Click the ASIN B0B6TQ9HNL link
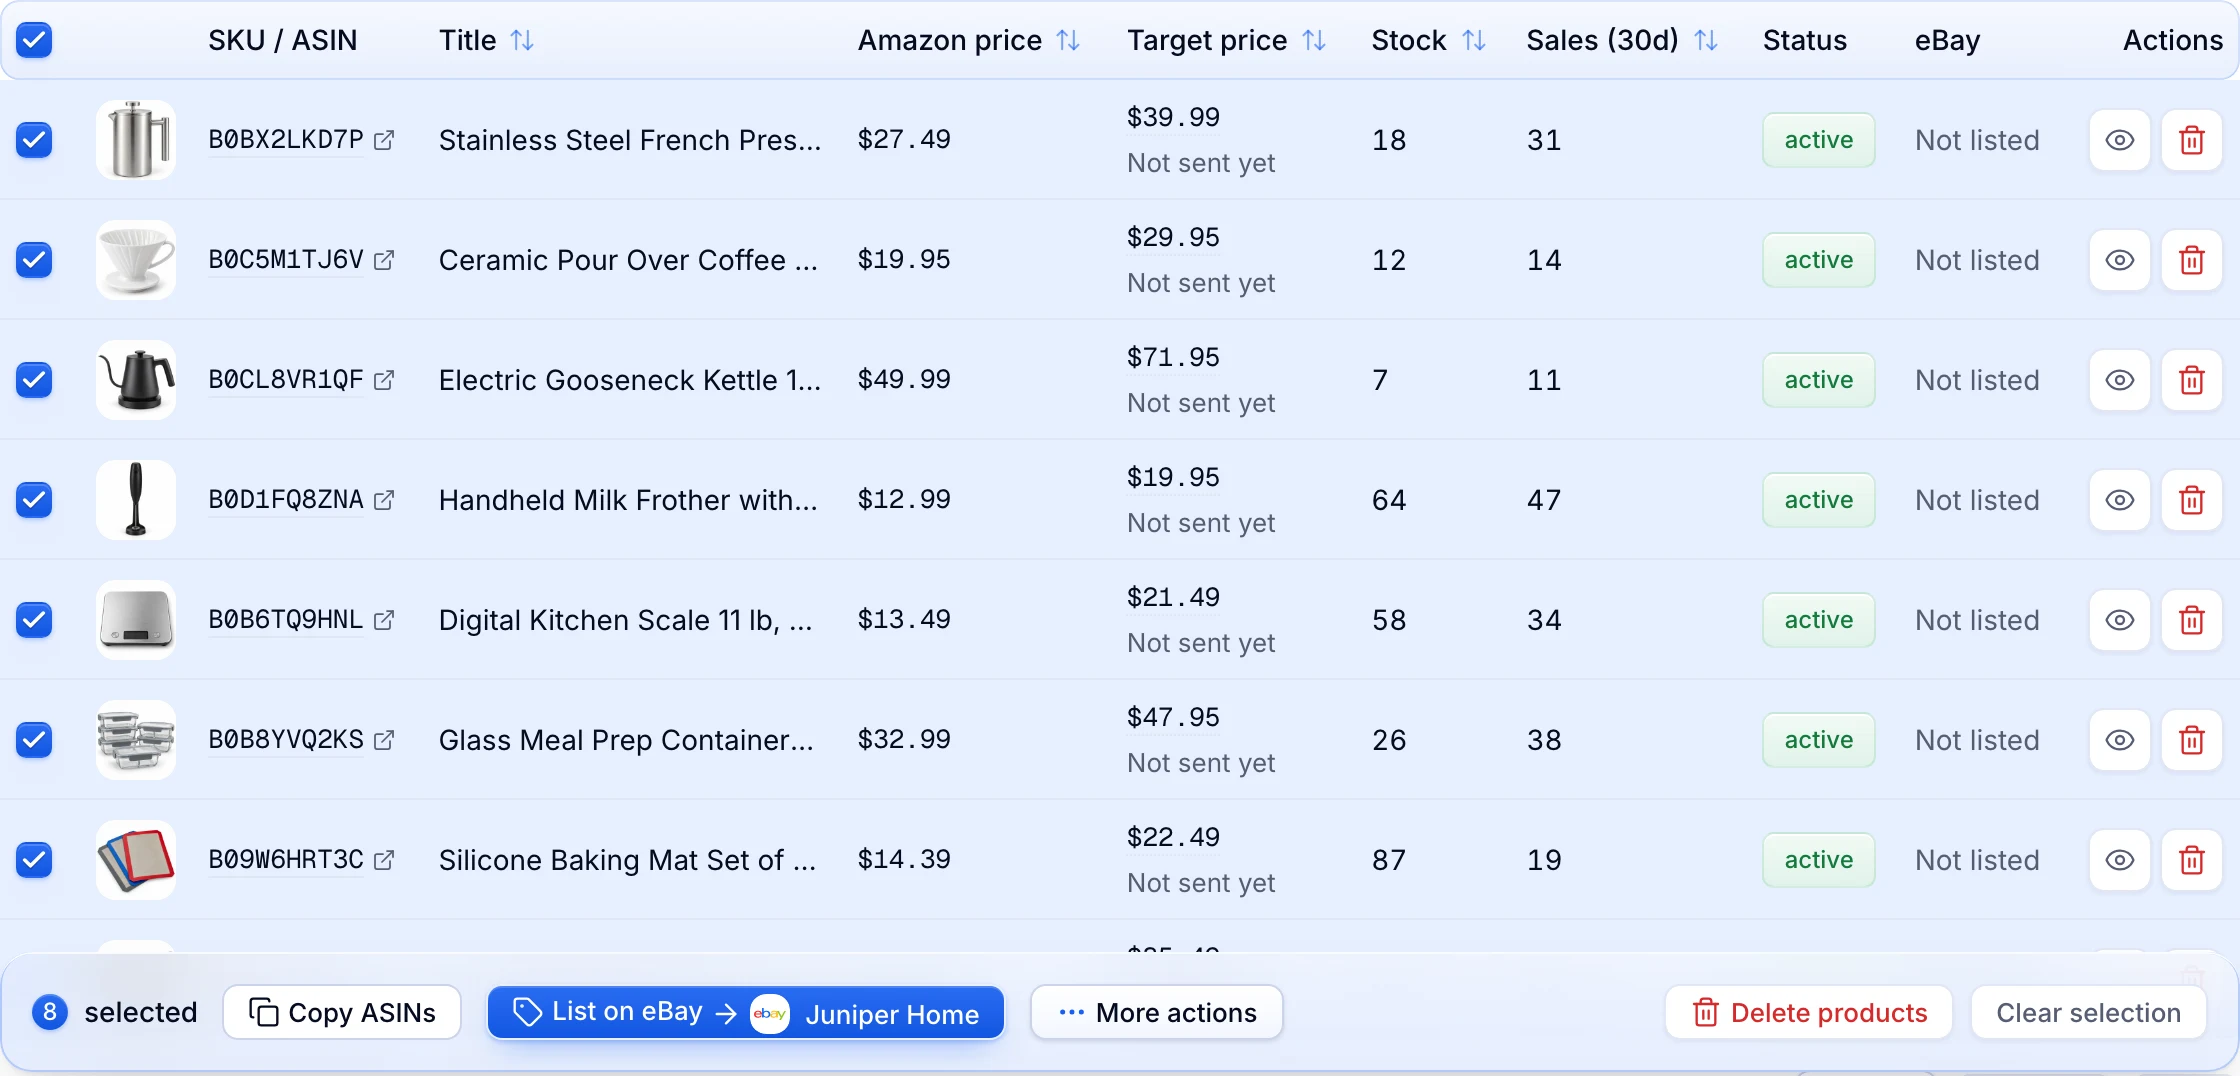The image size is (2240, 1076). tap(285, 620)
